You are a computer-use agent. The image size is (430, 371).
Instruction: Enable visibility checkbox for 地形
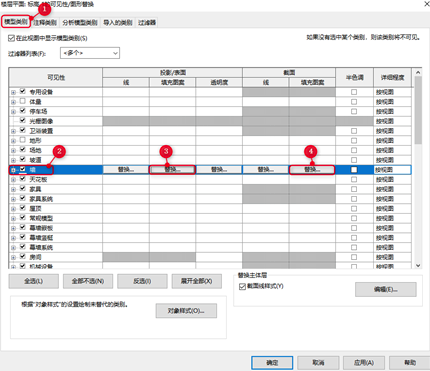click(x=23, y=140)
